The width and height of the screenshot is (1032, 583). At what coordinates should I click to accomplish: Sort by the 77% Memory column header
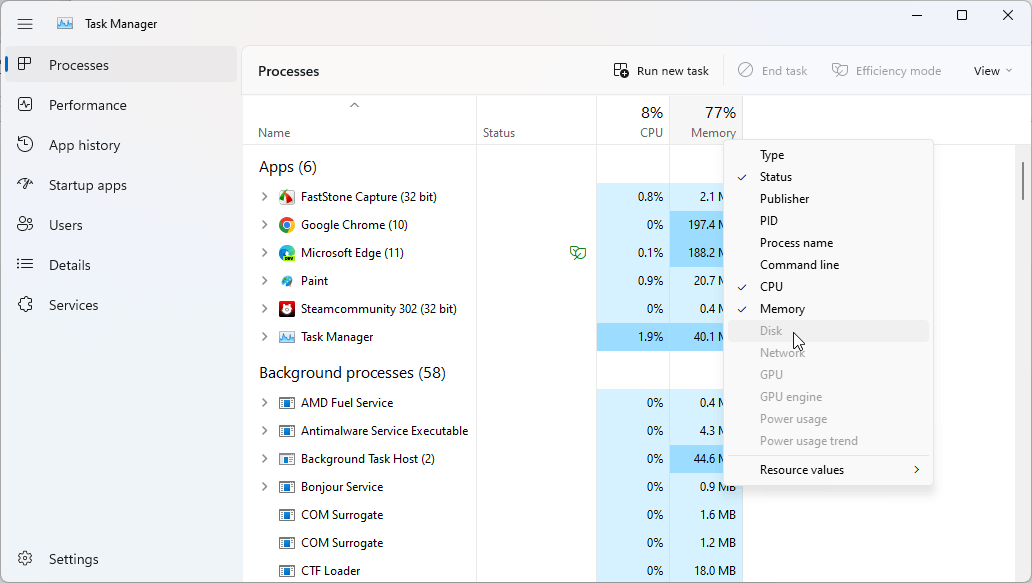click(x=706, y=120)
